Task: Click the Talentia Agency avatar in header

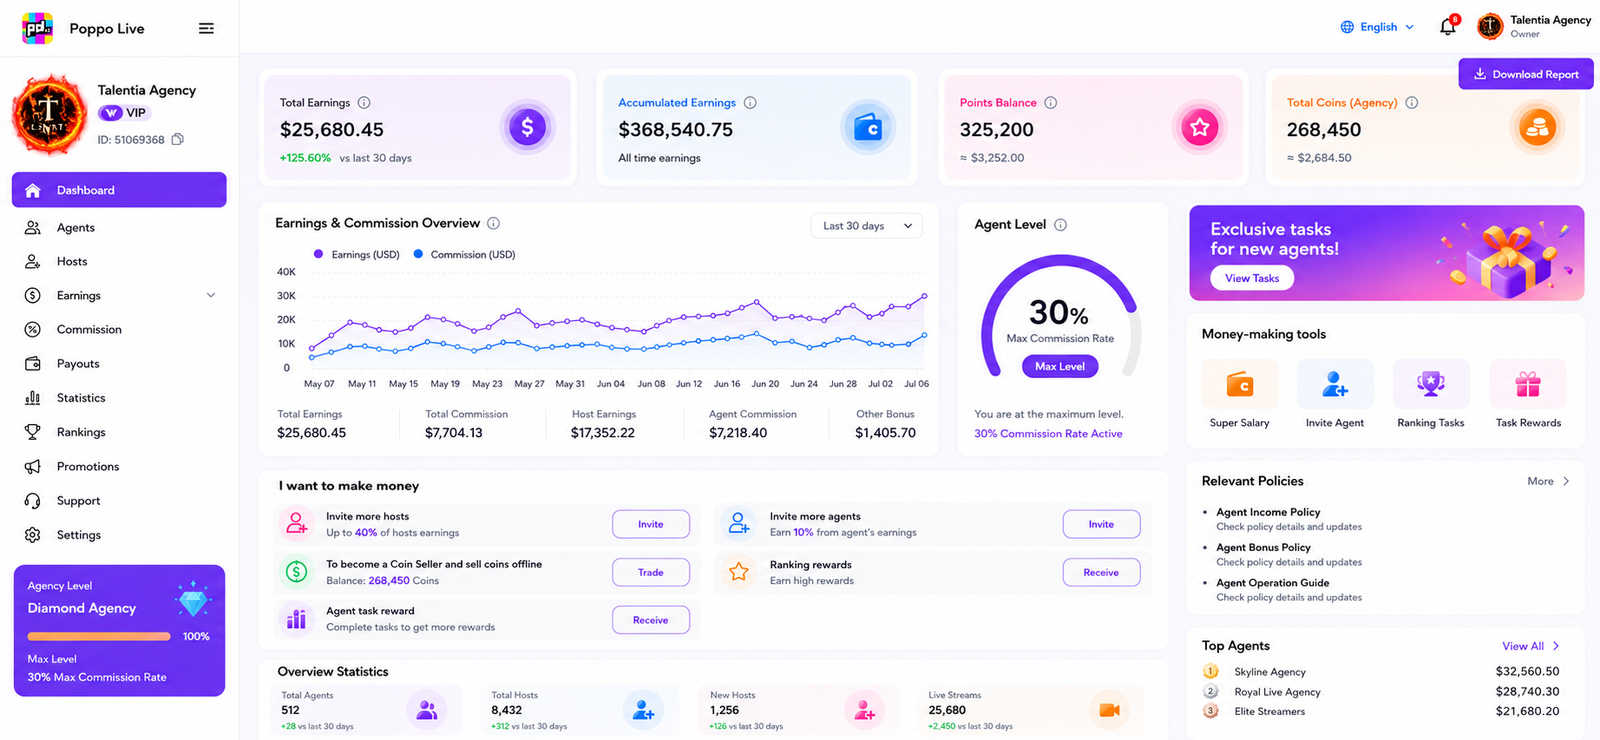Action: pyautogui.click(x=1490, y=27)
